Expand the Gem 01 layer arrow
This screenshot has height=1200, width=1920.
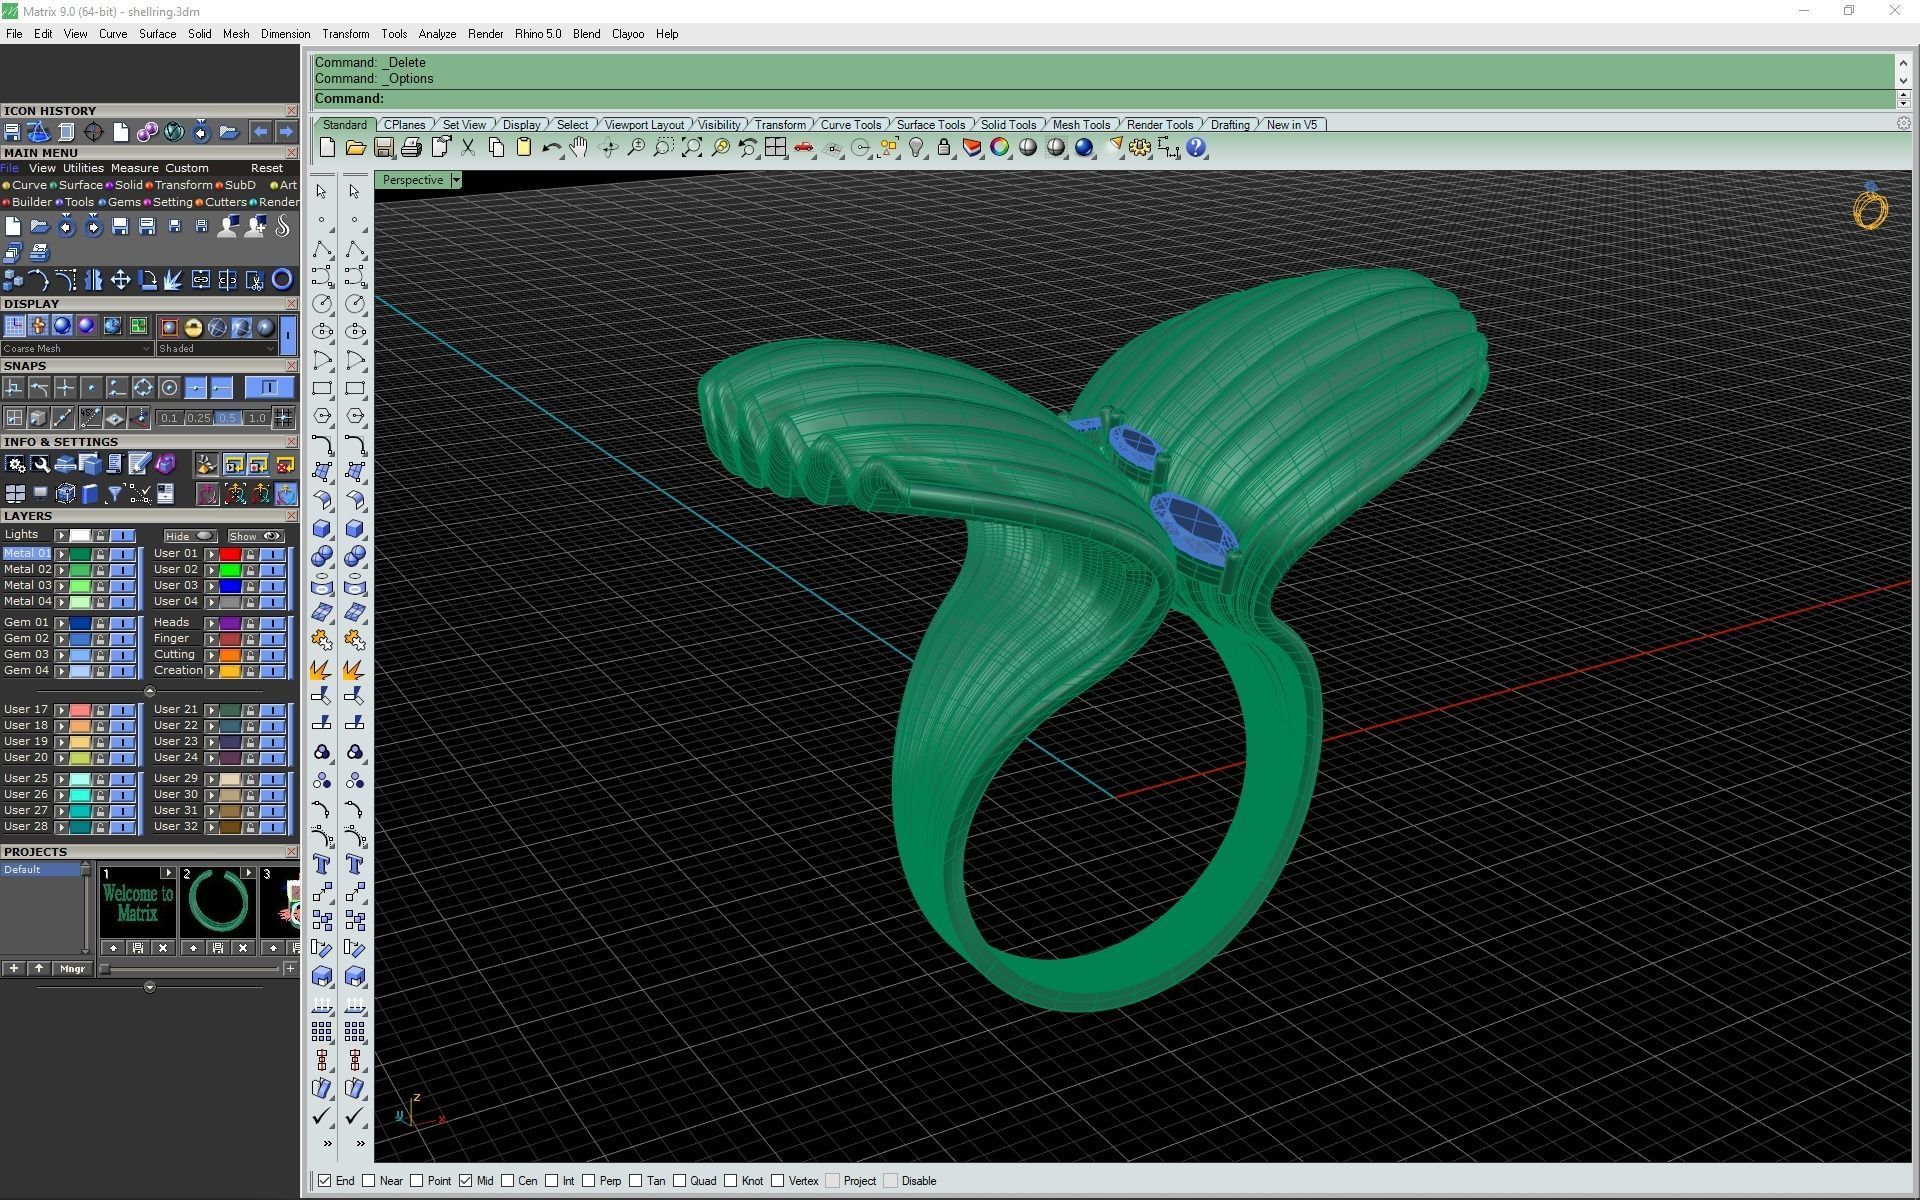[x=61, y=622]
